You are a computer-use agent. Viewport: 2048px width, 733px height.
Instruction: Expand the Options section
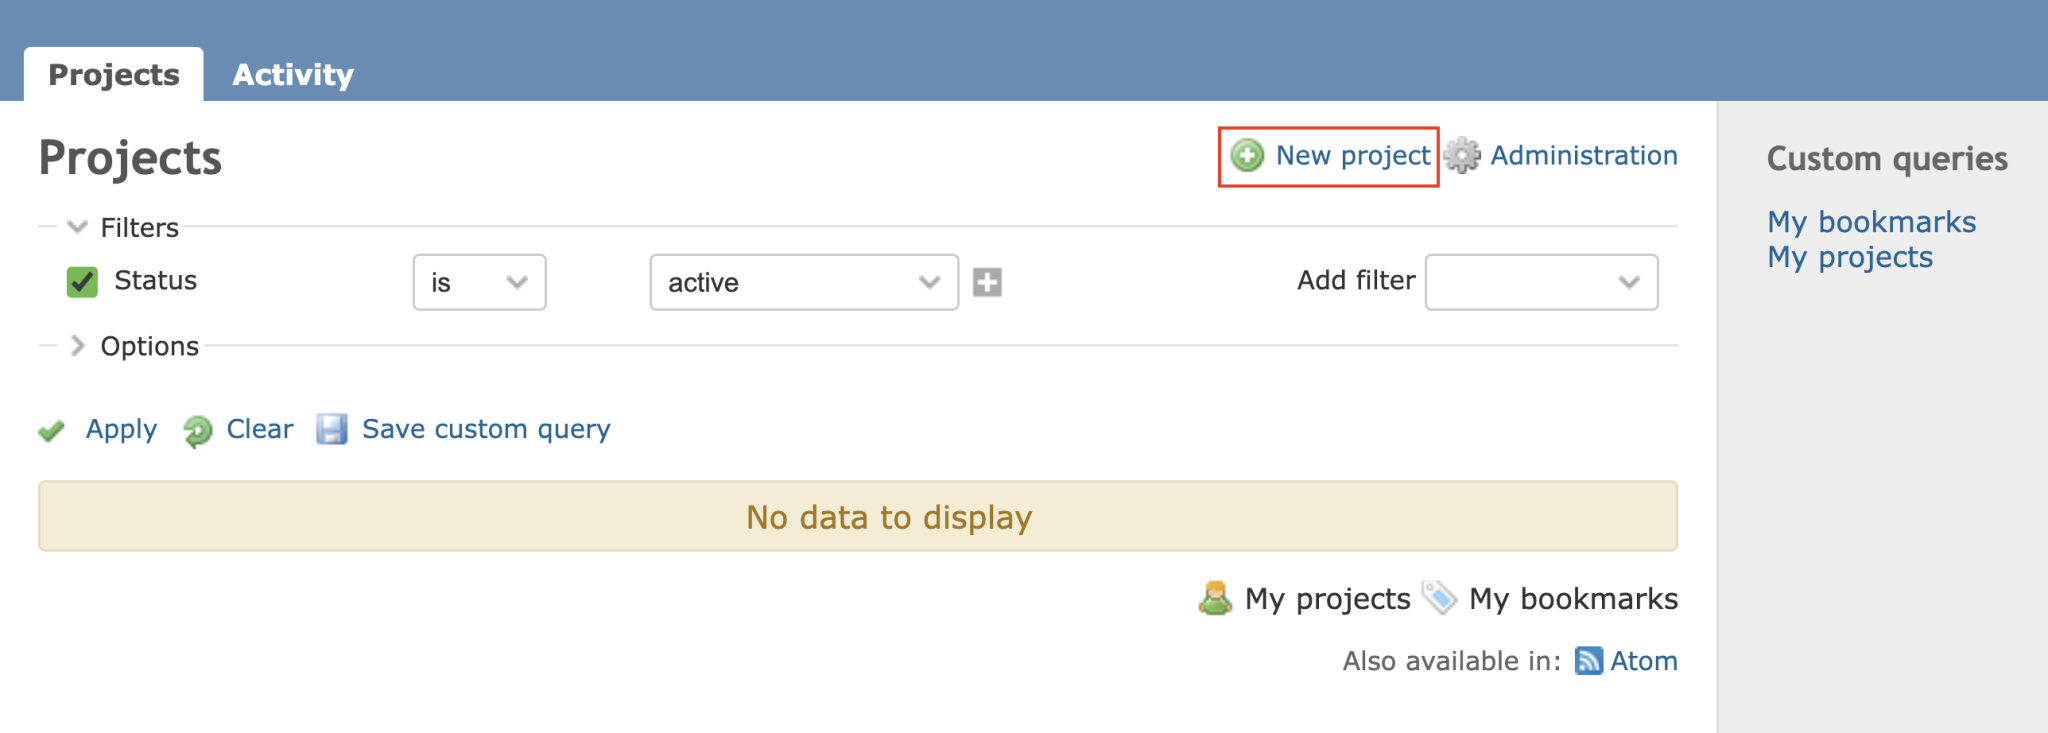76,346
